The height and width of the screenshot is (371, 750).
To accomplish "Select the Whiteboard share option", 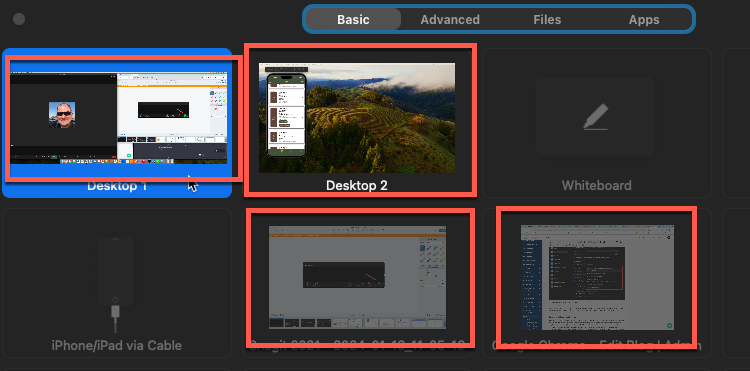I will pos(596,123).
